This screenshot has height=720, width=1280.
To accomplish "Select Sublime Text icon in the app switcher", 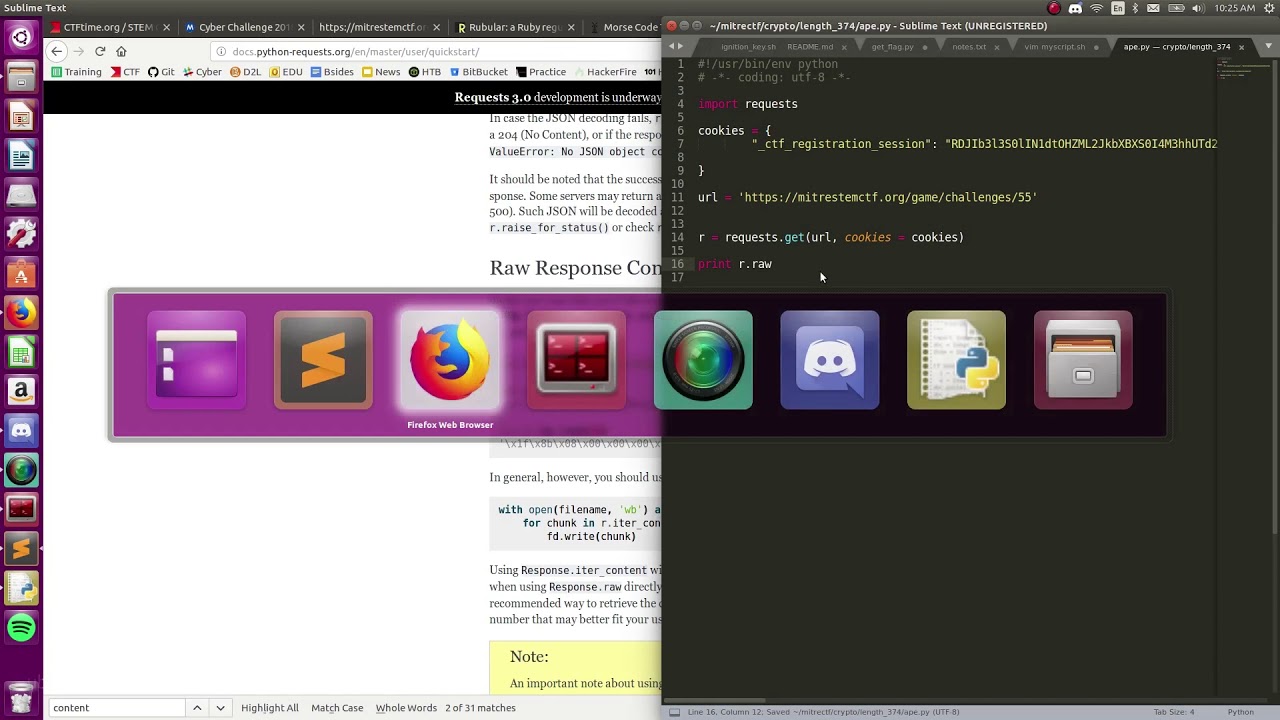I will pos(323,360).
